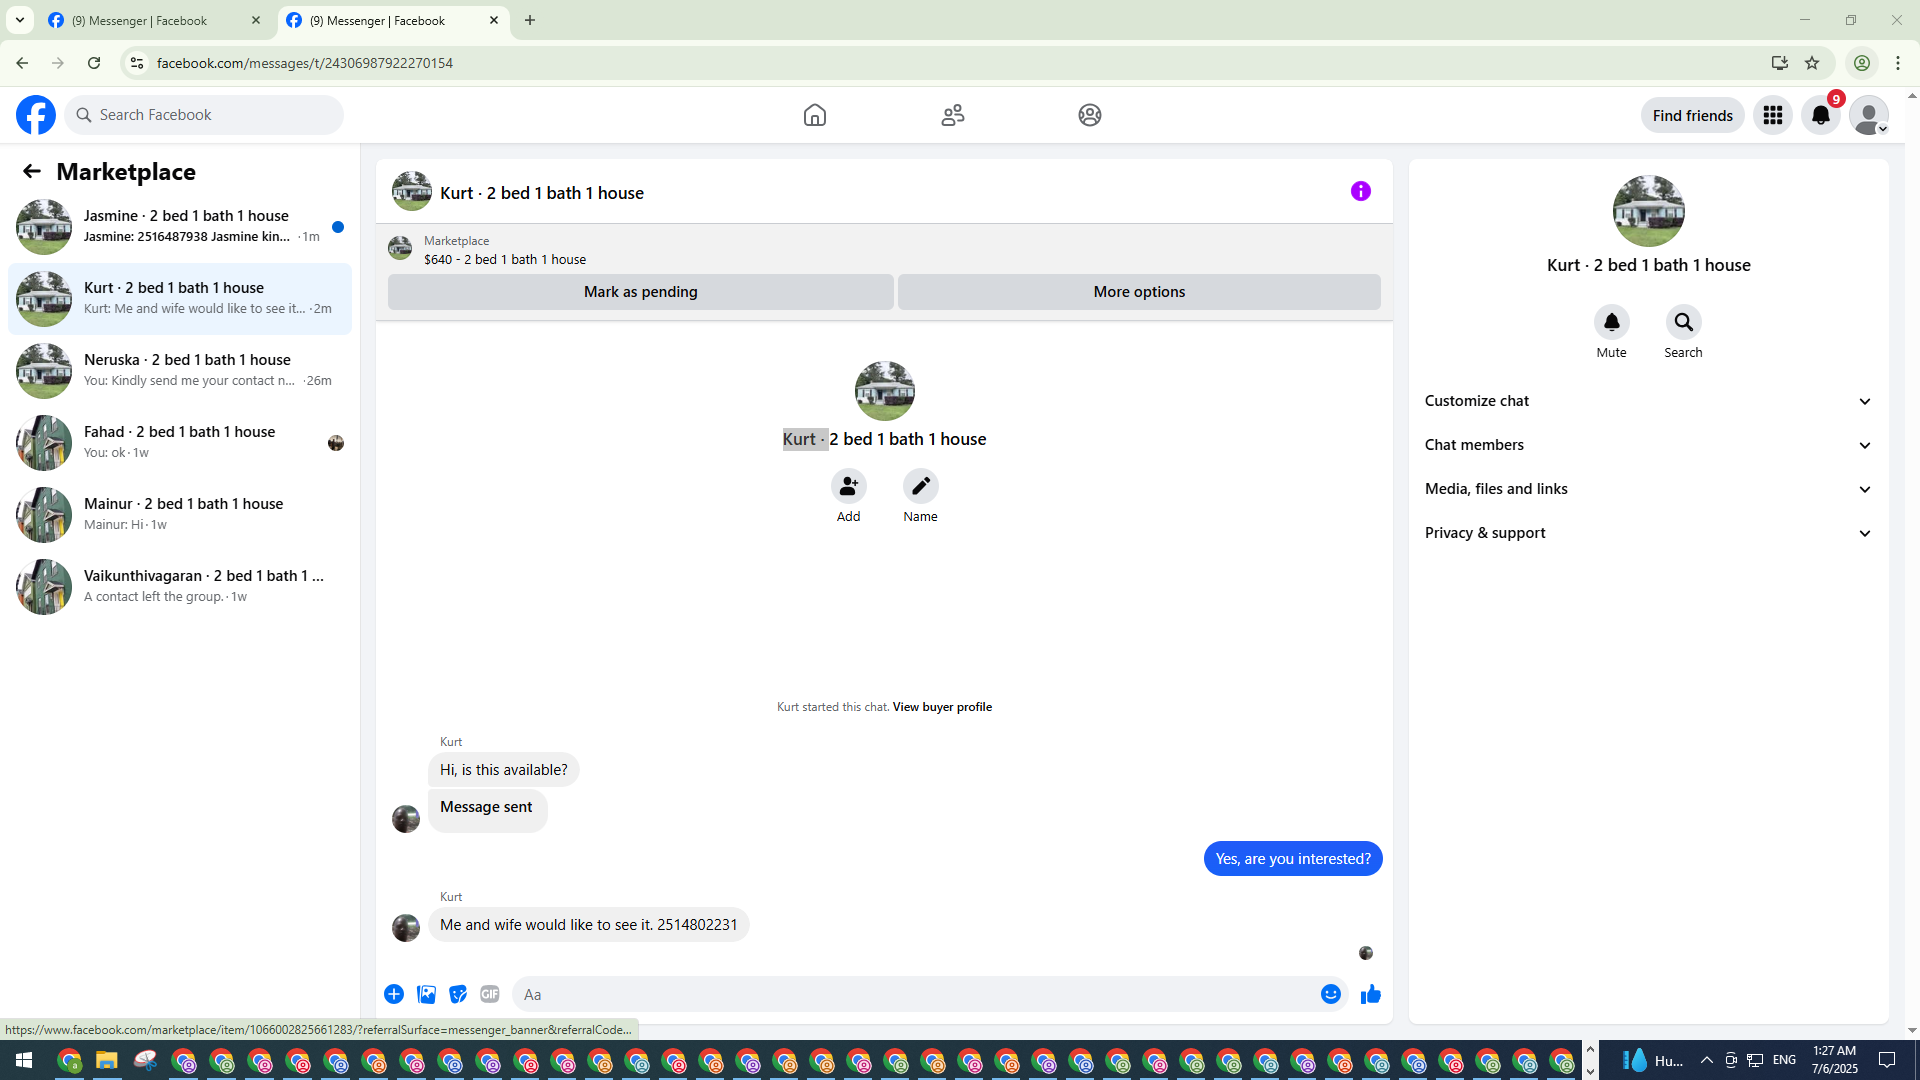
Task: Switch to the first Messenger browser tab
Action: pos(150,20)
